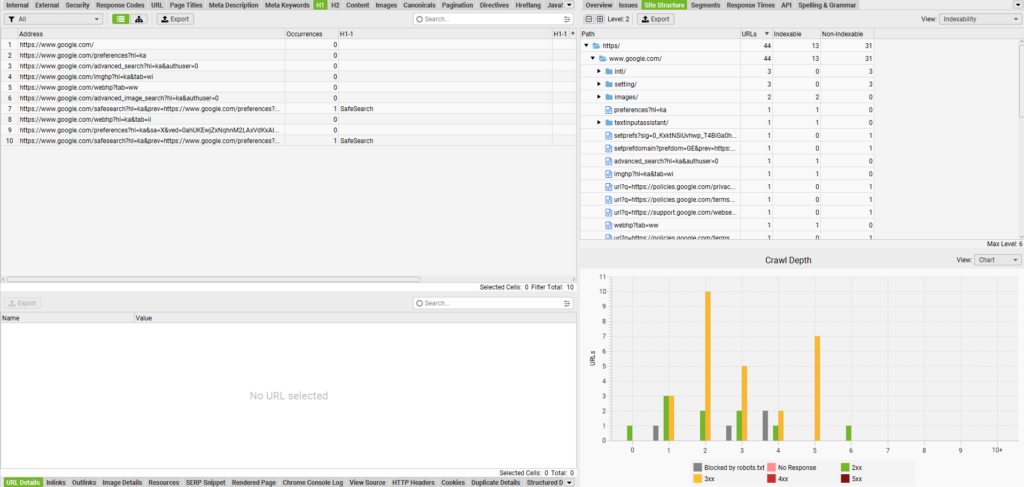The image size is (1024, 487).
Task: Add column with plus icon in H1 table
Action: (x=573, y=33)
